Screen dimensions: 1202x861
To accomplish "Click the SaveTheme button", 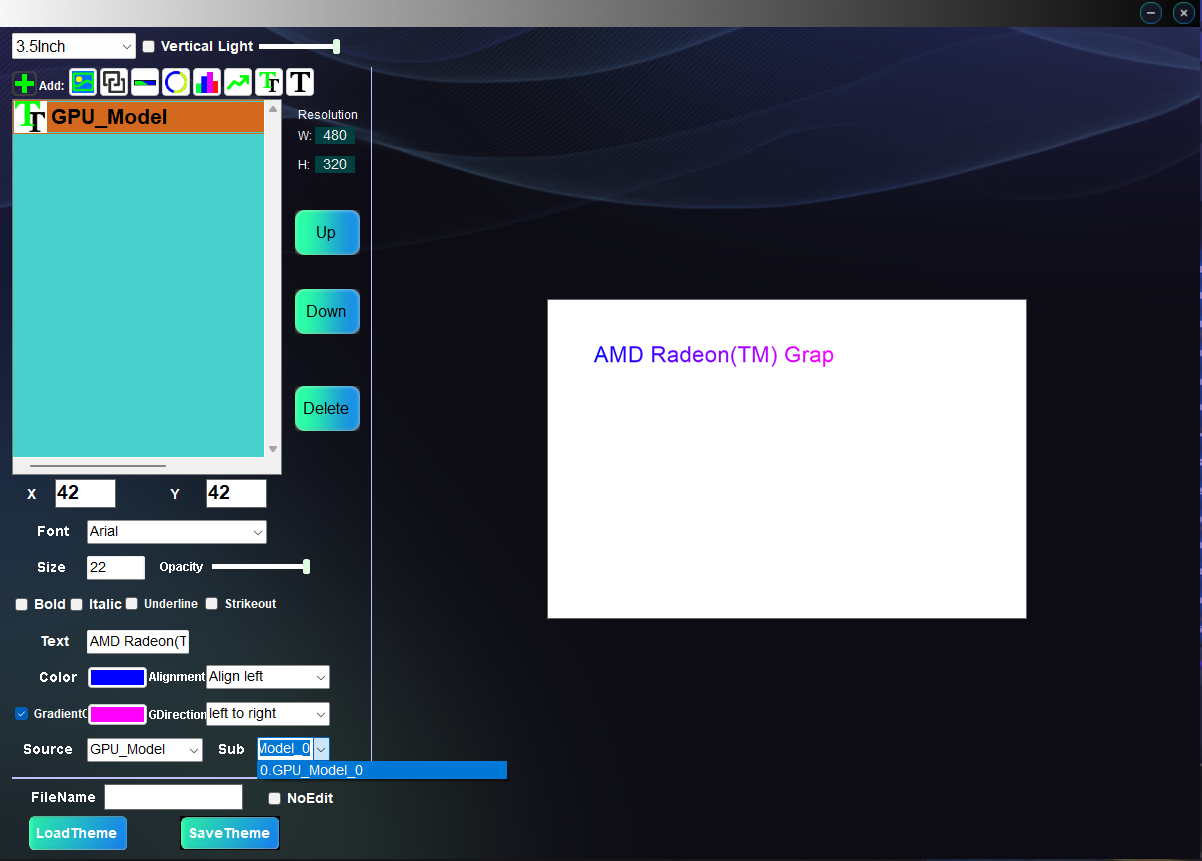I will [229, 833].
